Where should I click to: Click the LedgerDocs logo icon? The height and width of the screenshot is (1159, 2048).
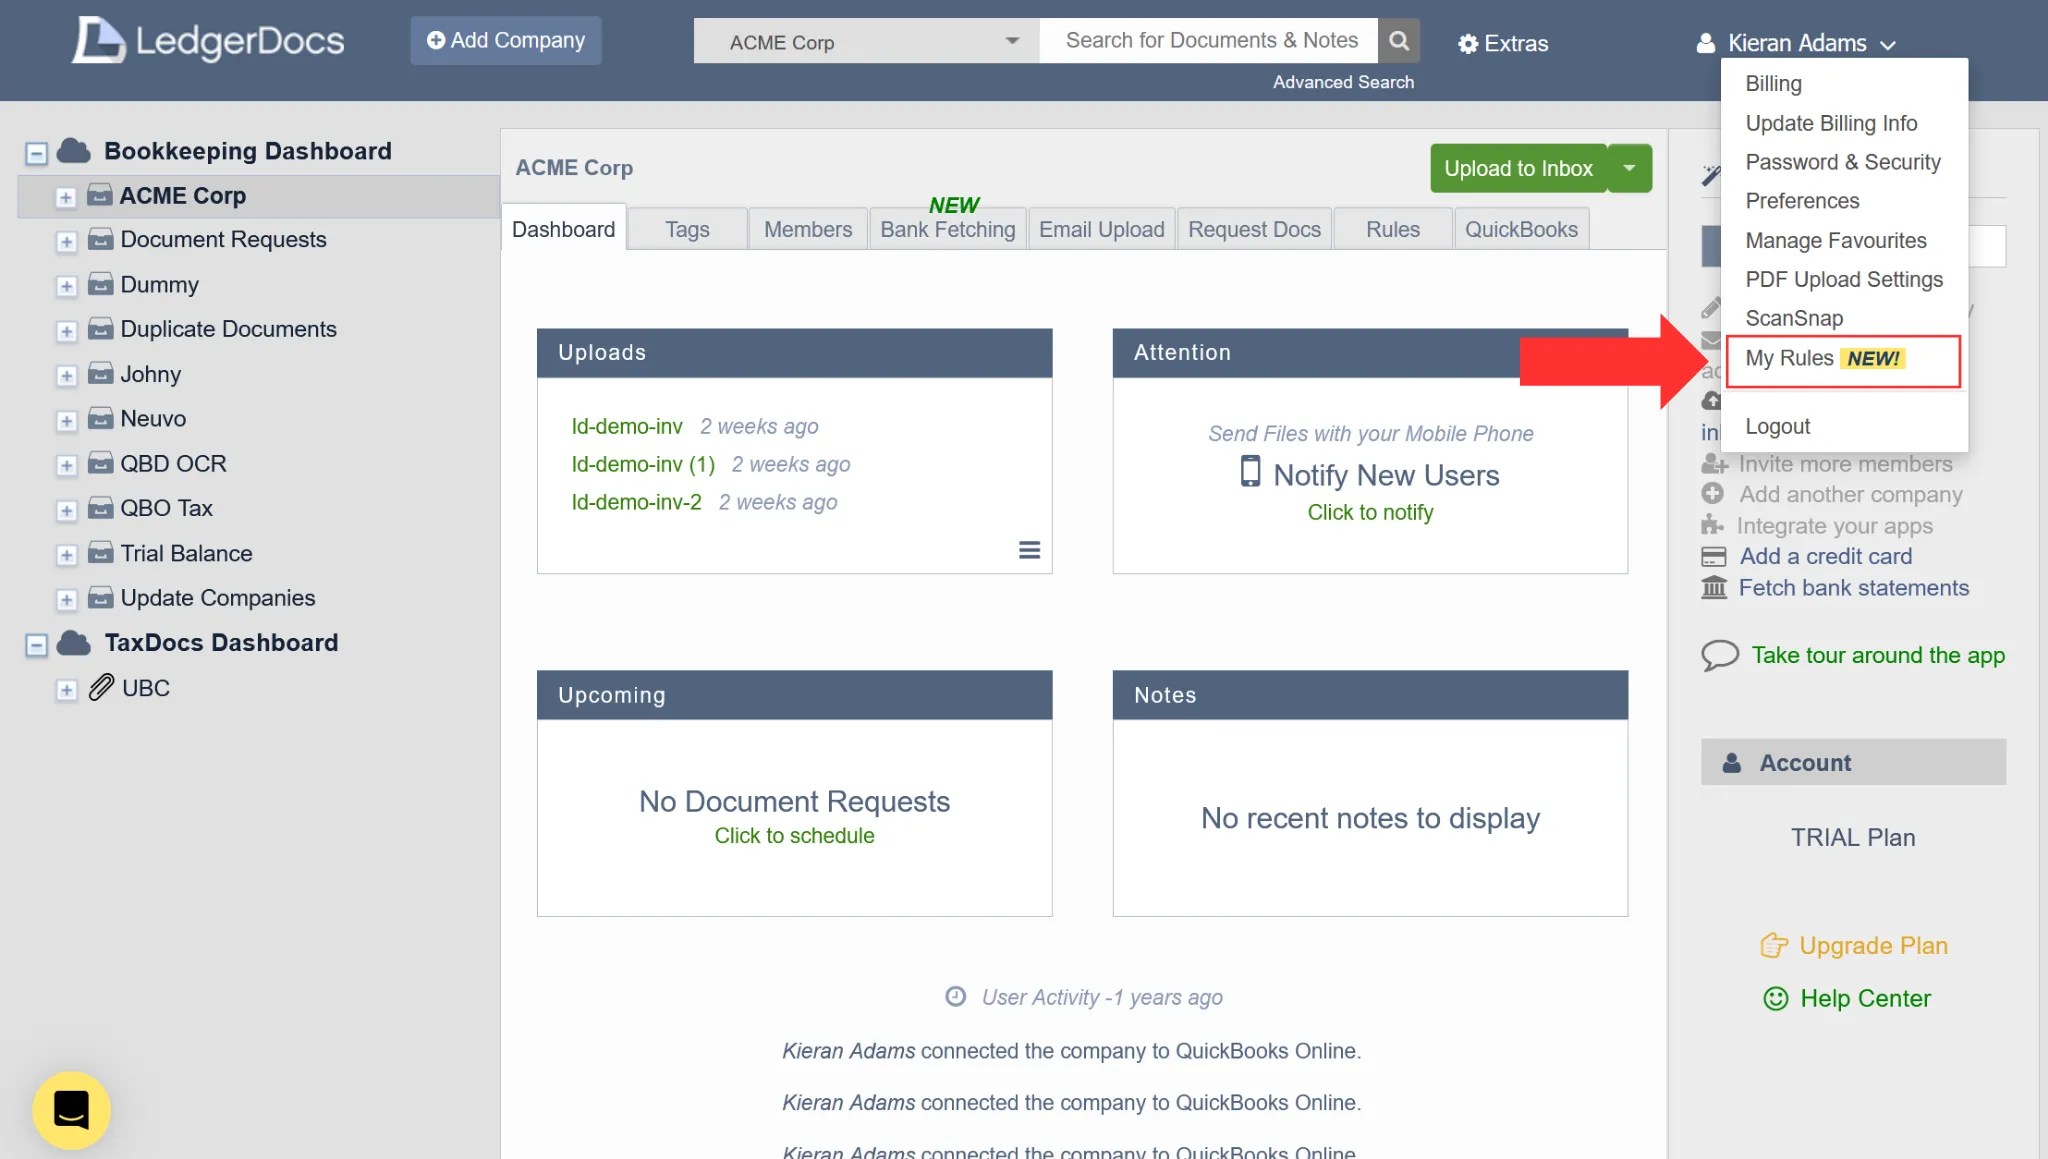click(x=100, y=40)
